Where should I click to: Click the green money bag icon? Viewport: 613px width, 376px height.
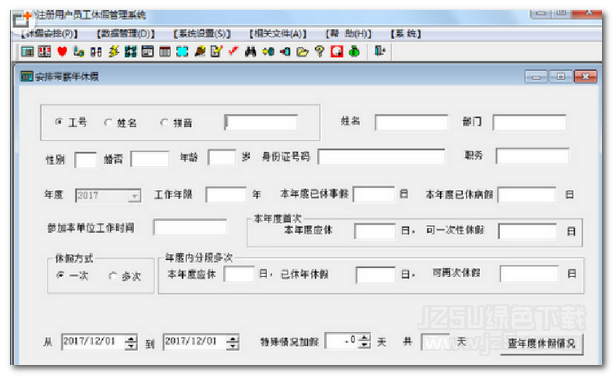(354, 52)
